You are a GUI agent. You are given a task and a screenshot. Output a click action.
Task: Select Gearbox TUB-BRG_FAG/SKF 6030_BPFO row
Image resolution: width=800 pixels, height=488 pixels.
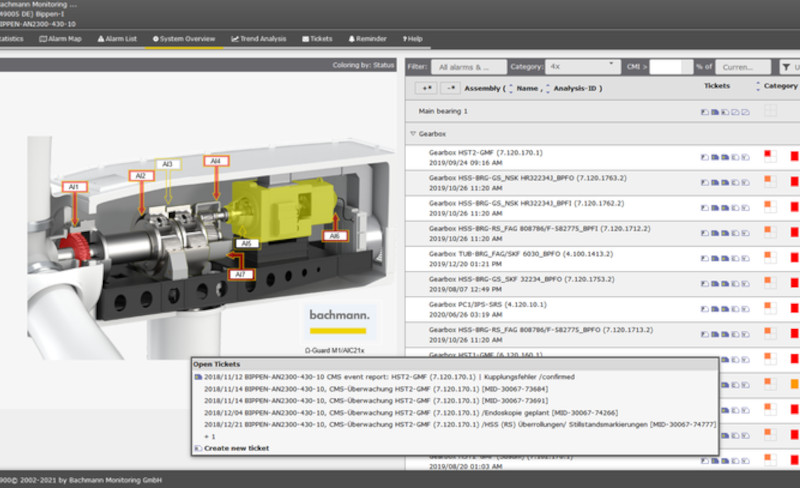603,259
